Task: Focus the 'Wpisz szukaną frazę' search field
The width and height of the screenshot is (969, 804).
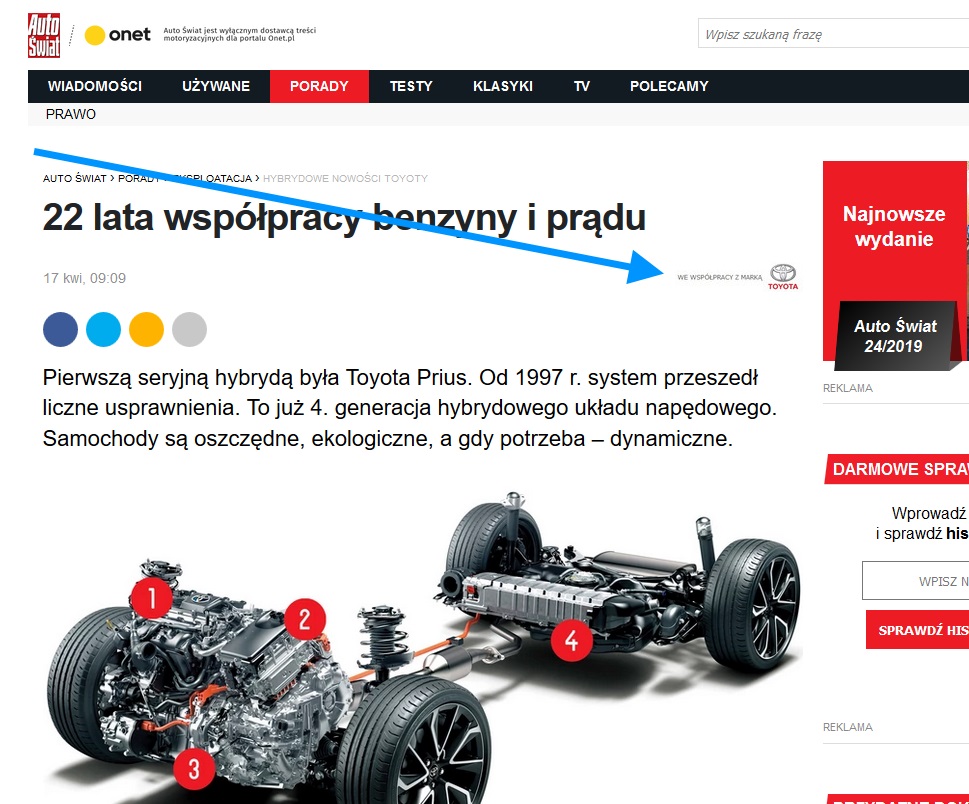Action: tap(833, 34)
